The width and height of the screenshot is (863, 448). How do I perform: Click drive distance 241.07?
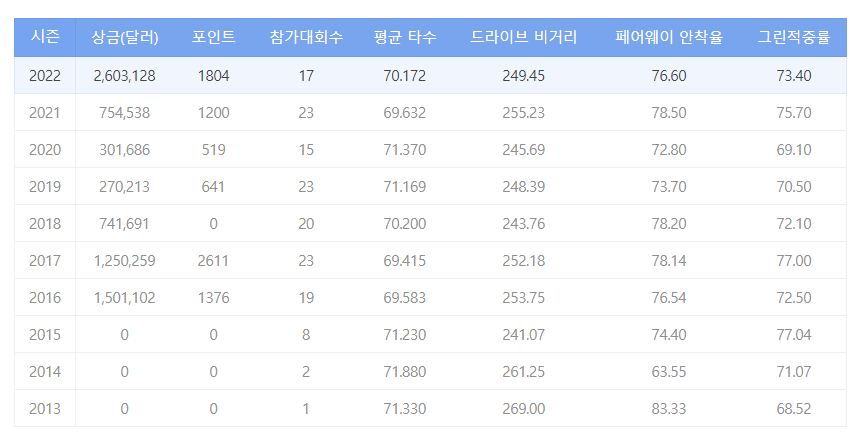523,335
